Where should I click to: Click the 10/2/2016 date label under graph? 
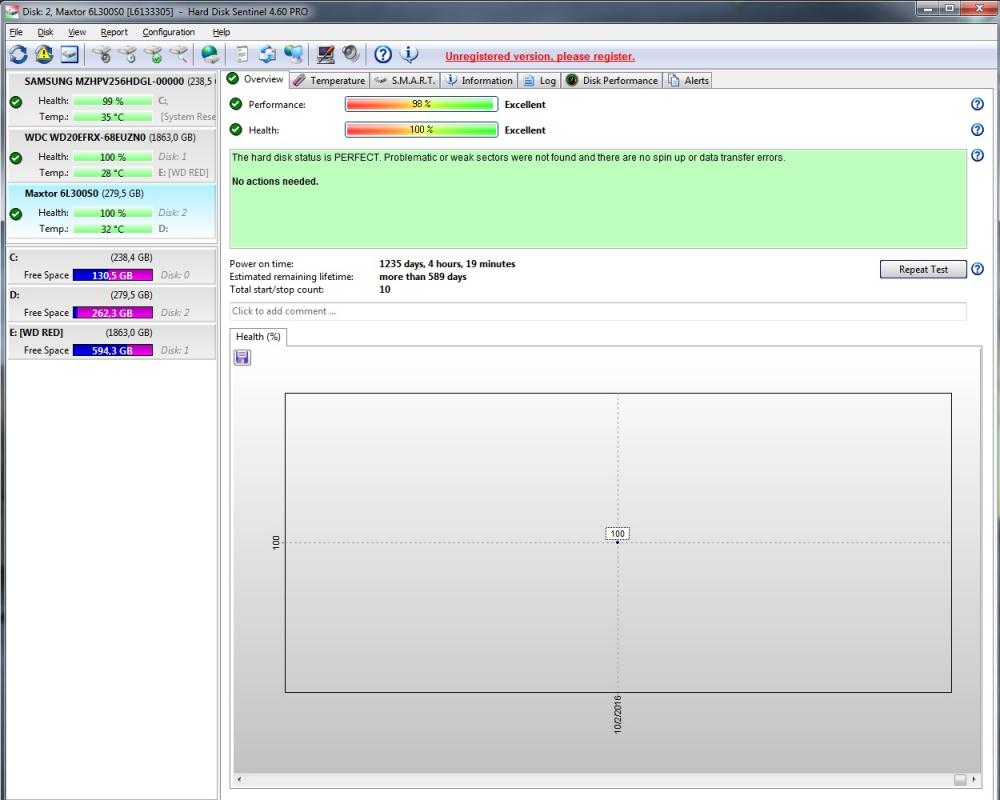[617, 715]
